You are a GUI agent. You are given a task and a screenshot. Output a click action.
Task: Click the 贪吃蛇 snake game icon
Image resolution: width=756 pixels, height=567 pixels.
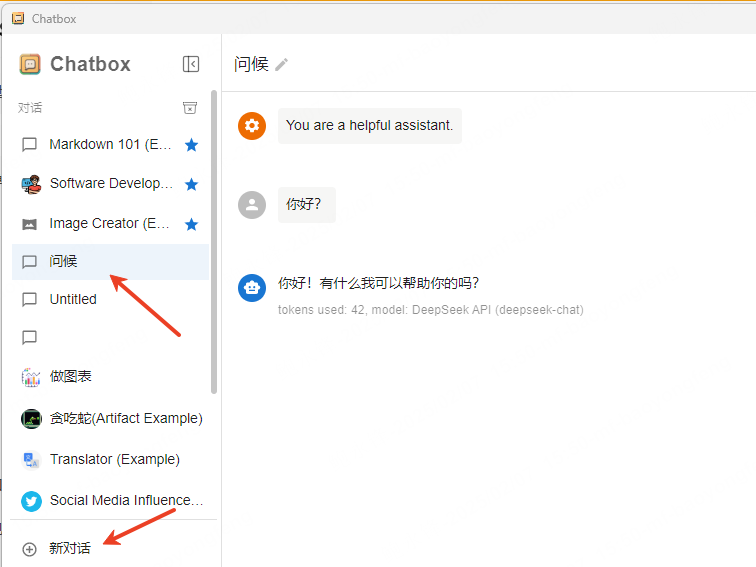31,418
